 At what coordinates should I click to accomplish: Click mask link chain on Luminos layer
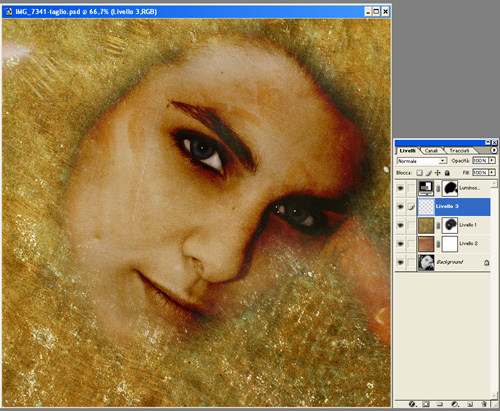coord(438,189)
